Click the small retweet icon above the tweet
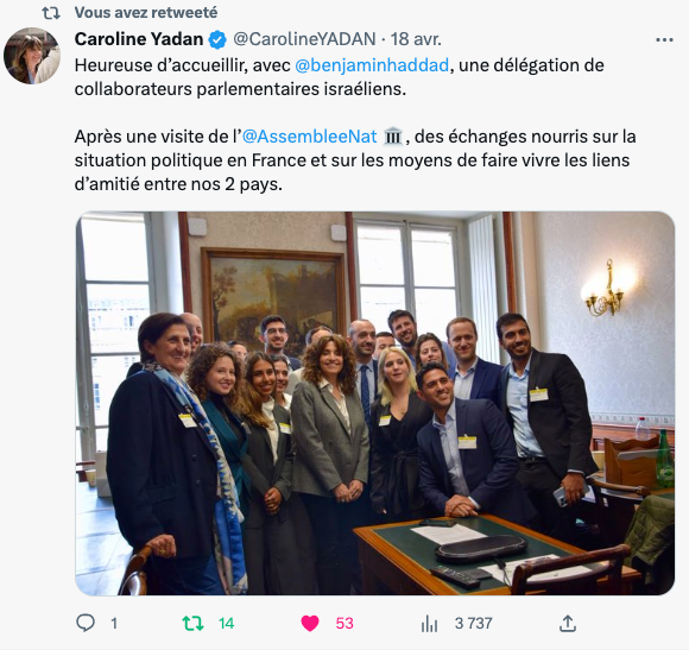The width and height of the screenshot is (690, 656). pyautogui.click(x=51, y=13)
